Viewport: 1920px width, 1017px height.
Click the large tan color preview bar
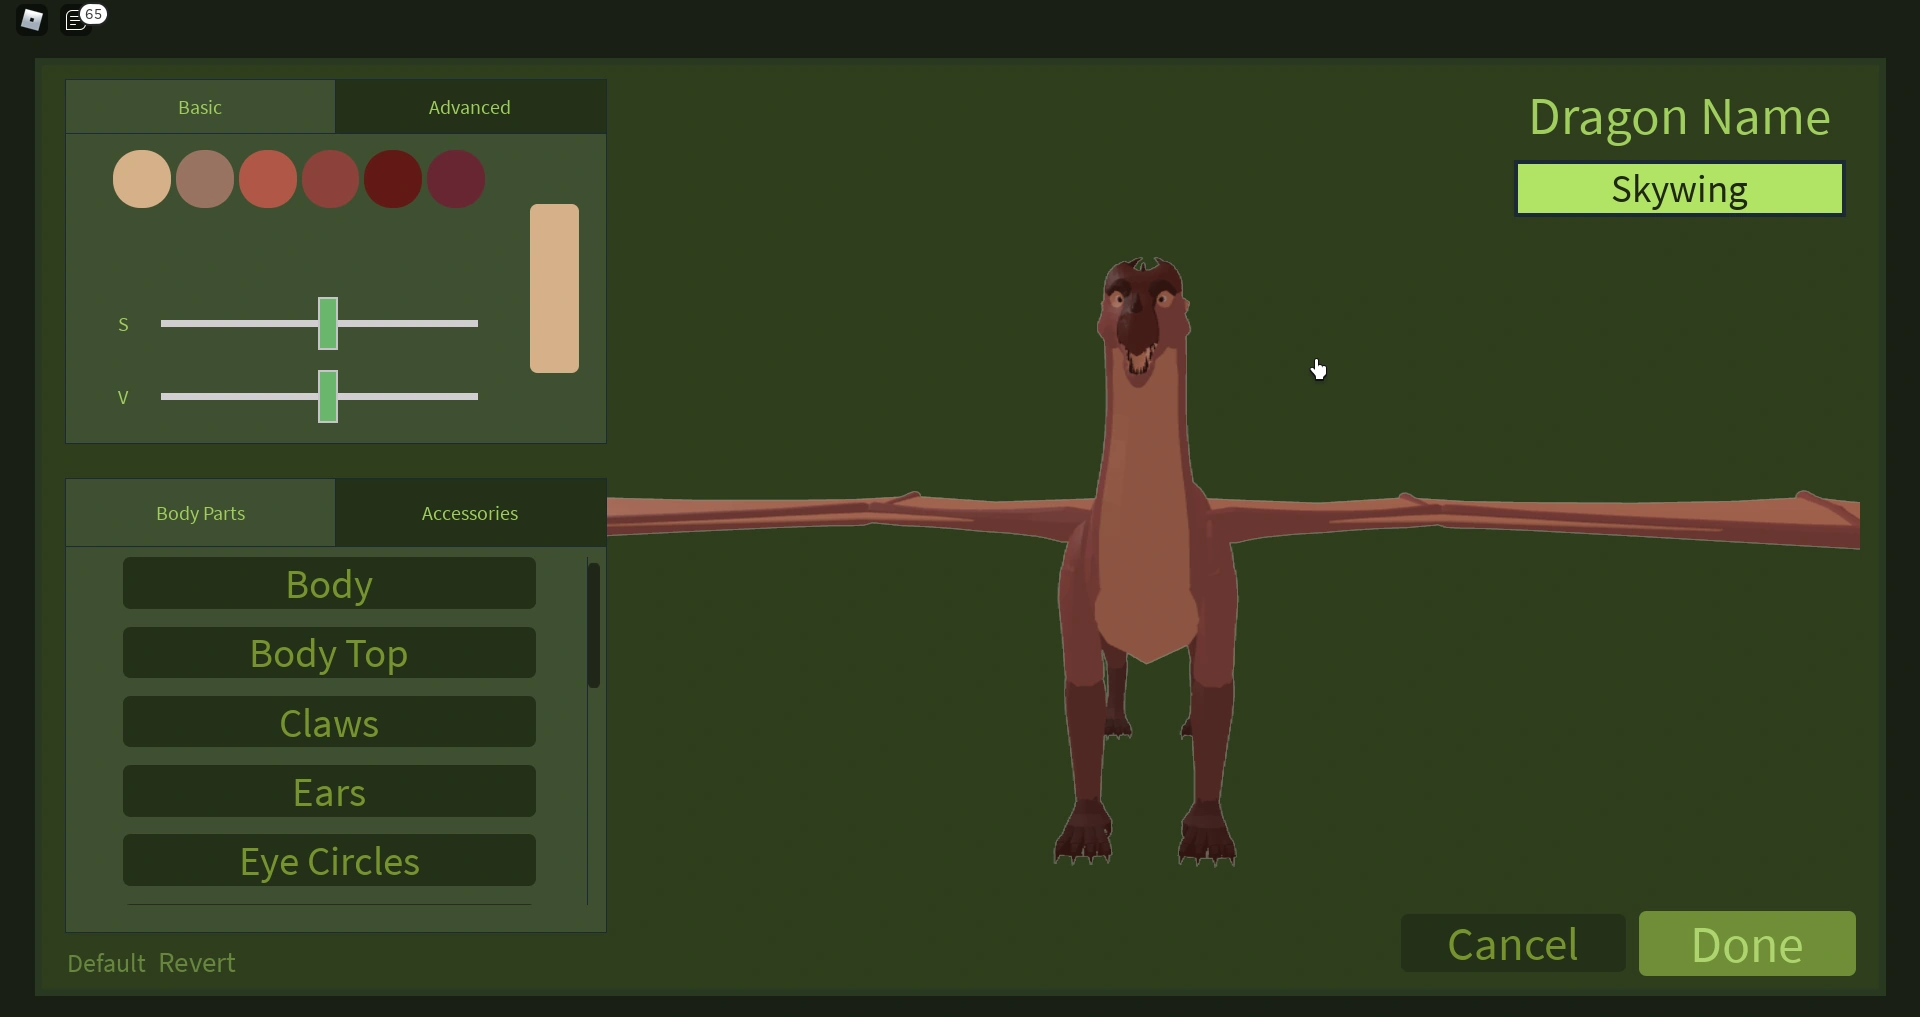[555, 288]
